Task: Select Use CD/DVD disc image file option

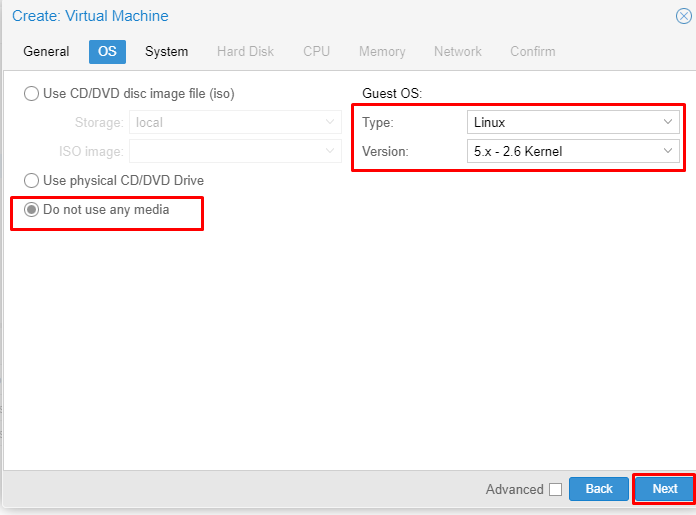Action: click(32, 94)
